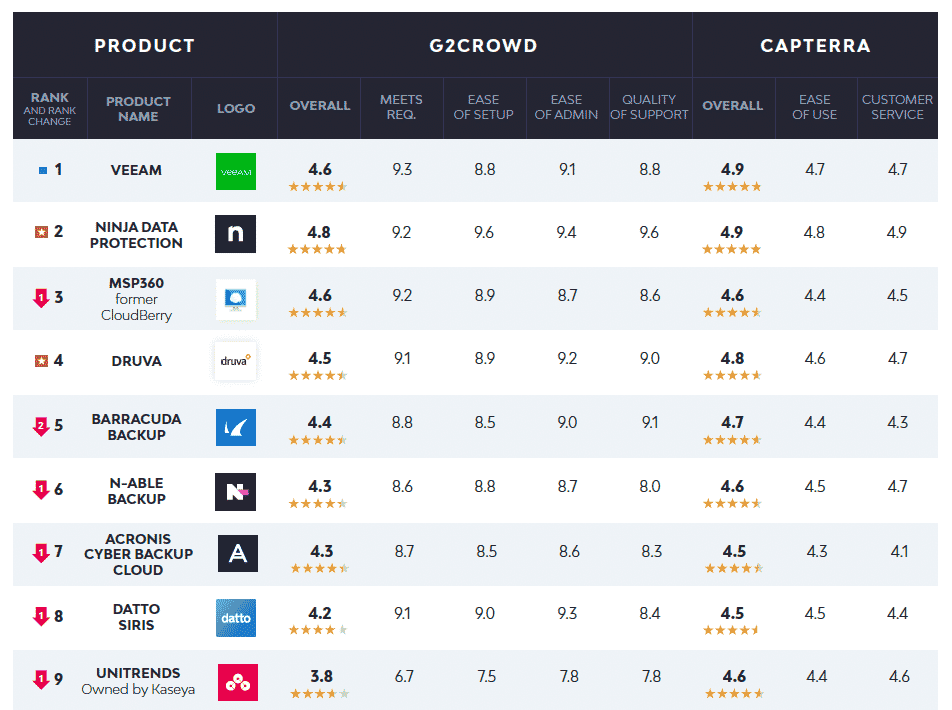
Task: Click the Veeam product name
Action: point(136,170)
